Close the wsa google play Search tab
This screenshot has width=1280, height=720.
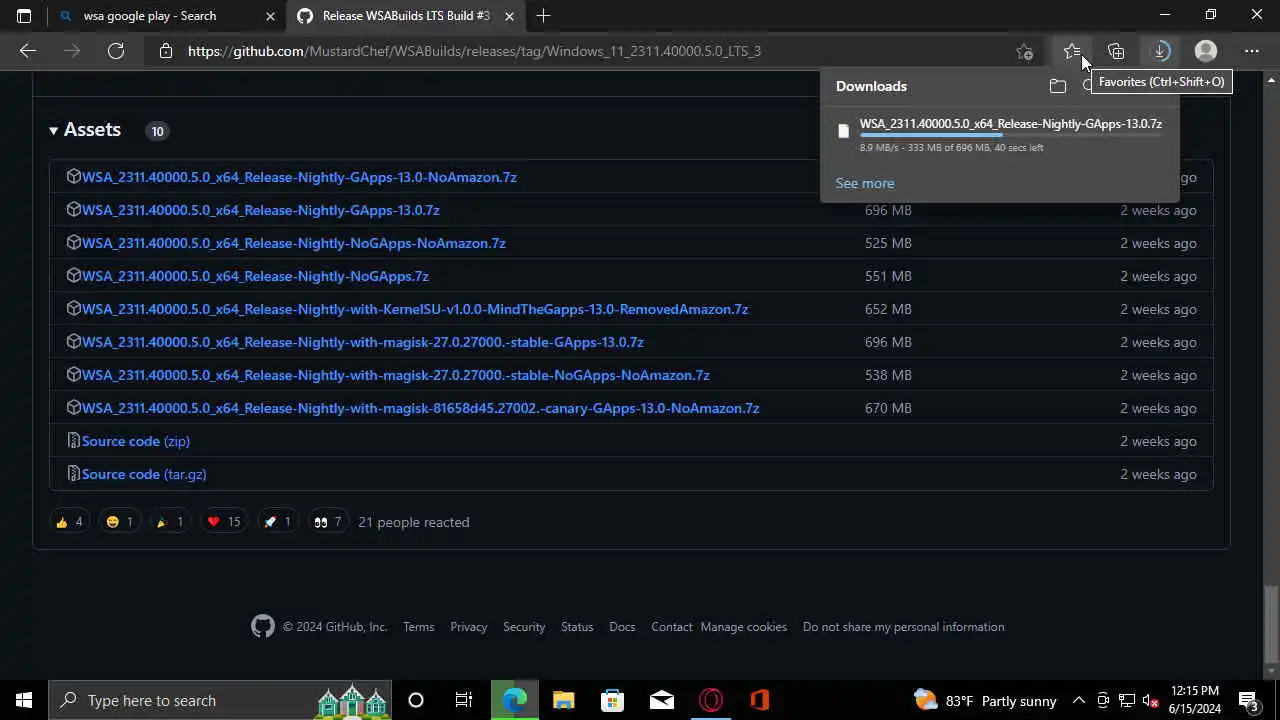[270, 16]
